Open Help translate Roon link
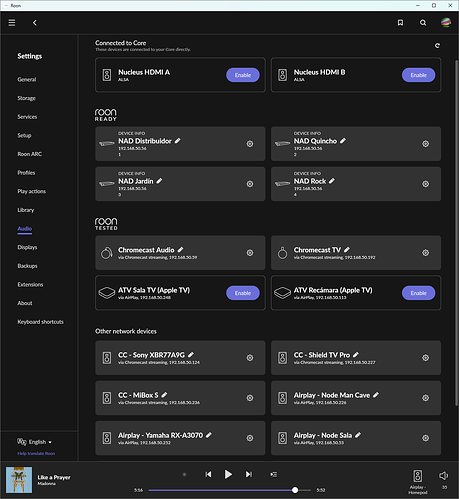 pos(36,453)
